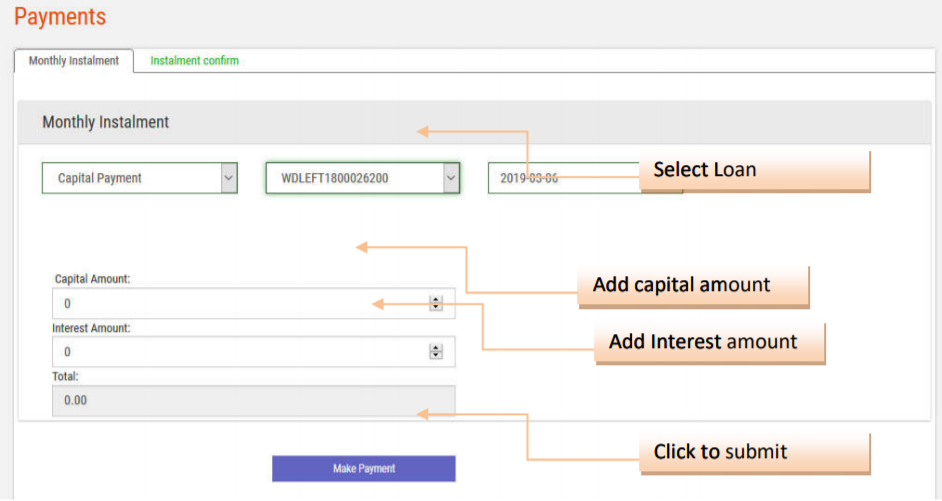942x501 pixels.
Task: Click the Interest Amount spinner arrows
Action: click(x=436, y=351)
